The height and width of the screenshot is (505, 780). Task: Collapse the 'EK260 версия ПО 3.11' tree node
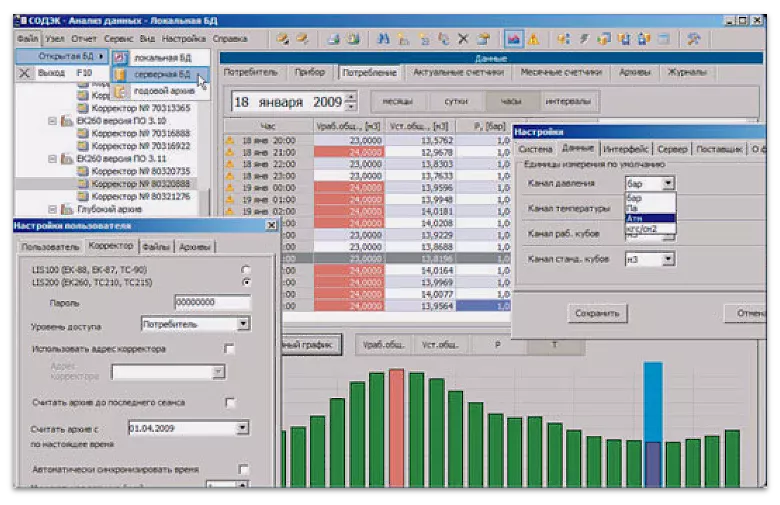tap(52, 158)
